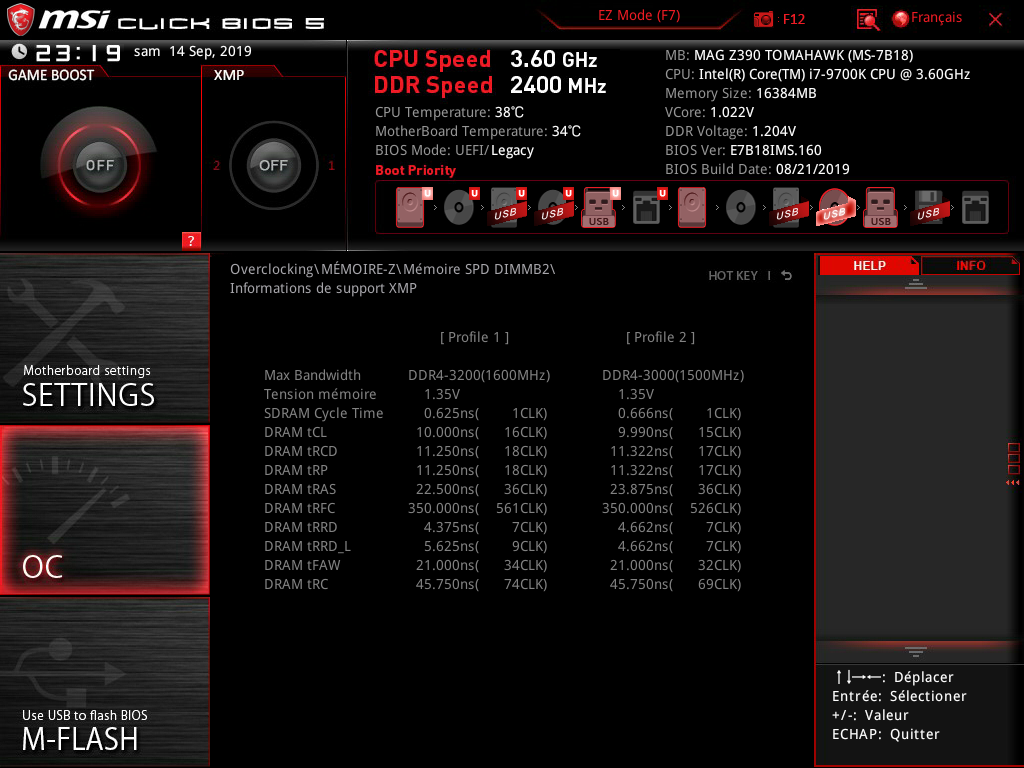Select the UEFI hard disk boot device
This screenshot has width=1024, height=768.
coord(411,207)
